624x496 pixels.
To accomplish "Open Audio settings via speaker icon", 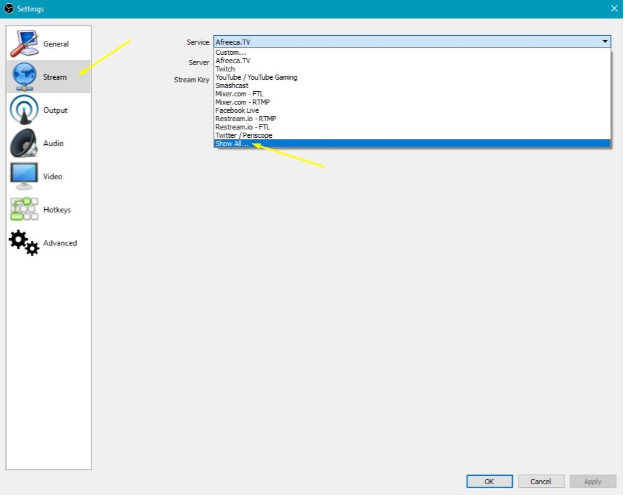I will pos(24,143).
